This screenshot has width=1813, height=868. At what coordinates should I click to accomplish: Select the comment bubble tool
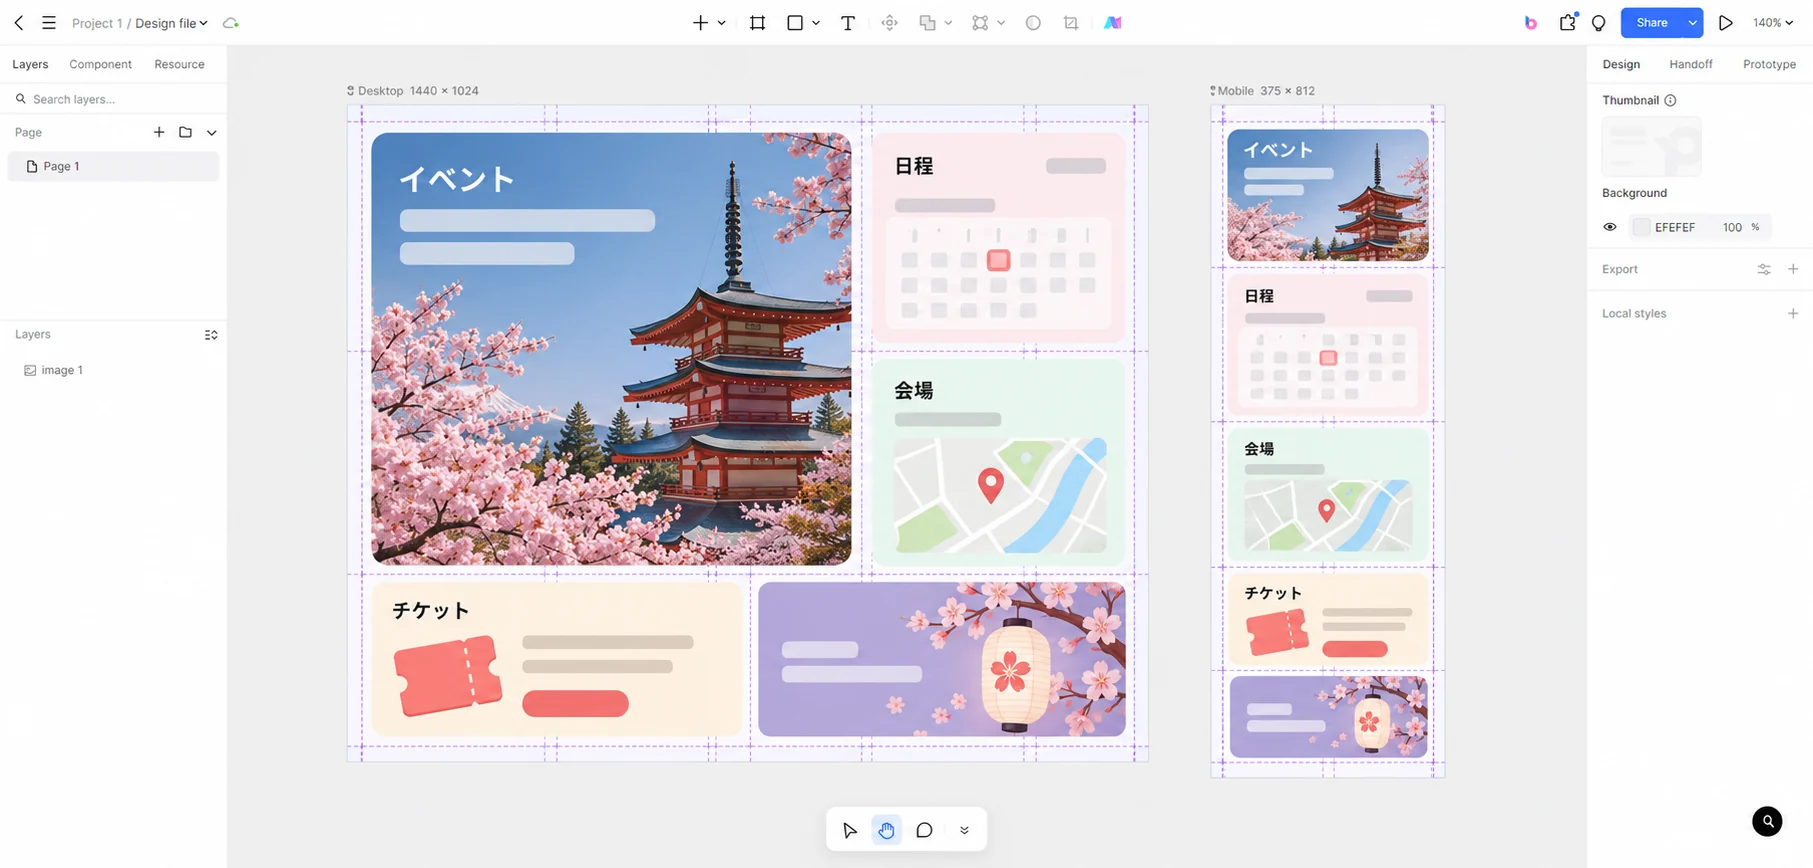924,830
